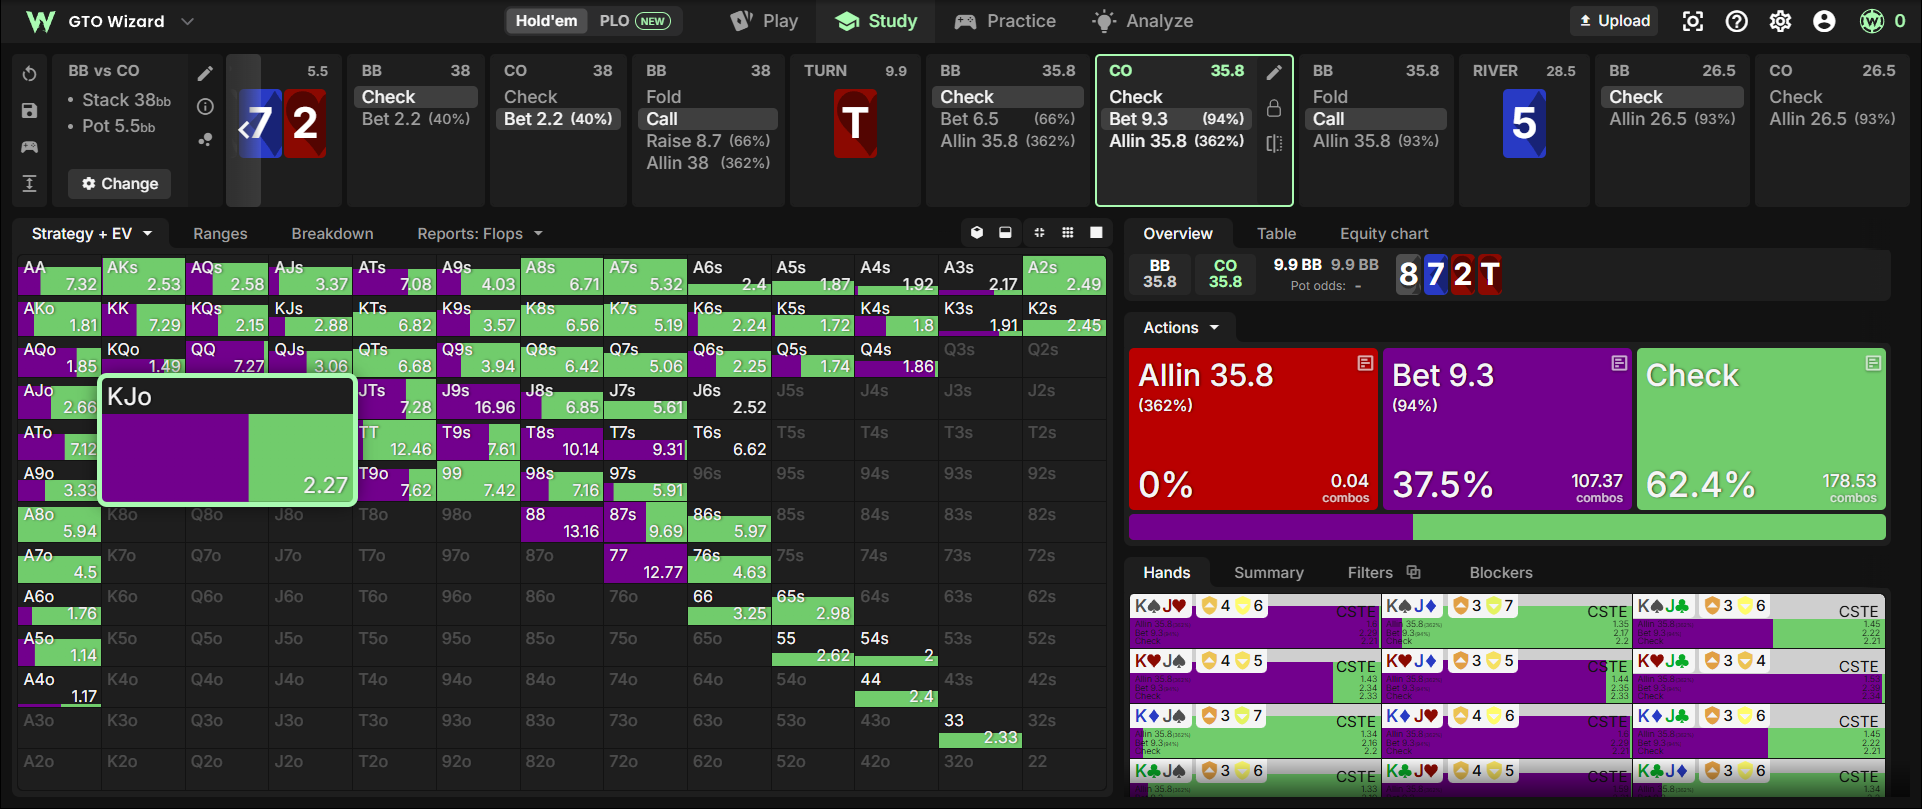Open GTO Wizard logo dropdown chevron
This screenshot has width=1922, height=809.
click(187, 21)
